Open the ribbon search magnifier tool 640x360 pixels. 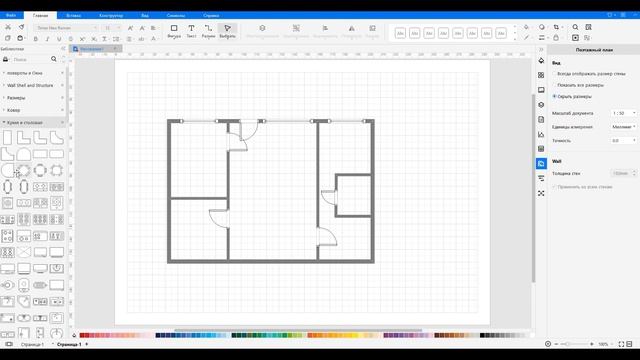click(x=575, y=27)
